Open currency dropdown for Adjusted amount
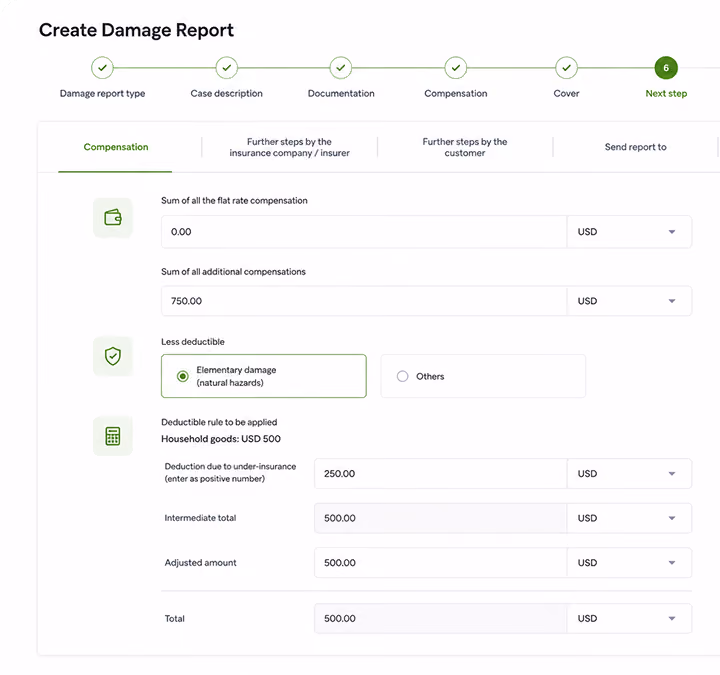Image resolution: width=720 pixels, height=675 pixels. [630, 562]
